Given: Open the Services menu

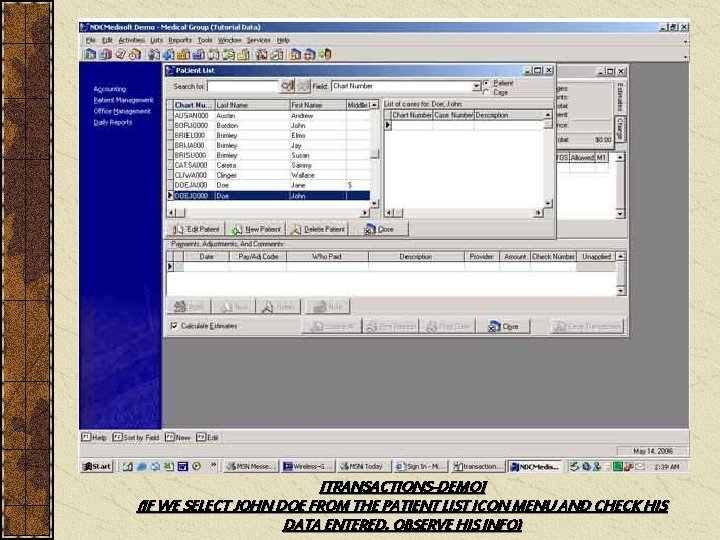Looking at the screenshot, I should pyautogui.click(x=259, y=40).
